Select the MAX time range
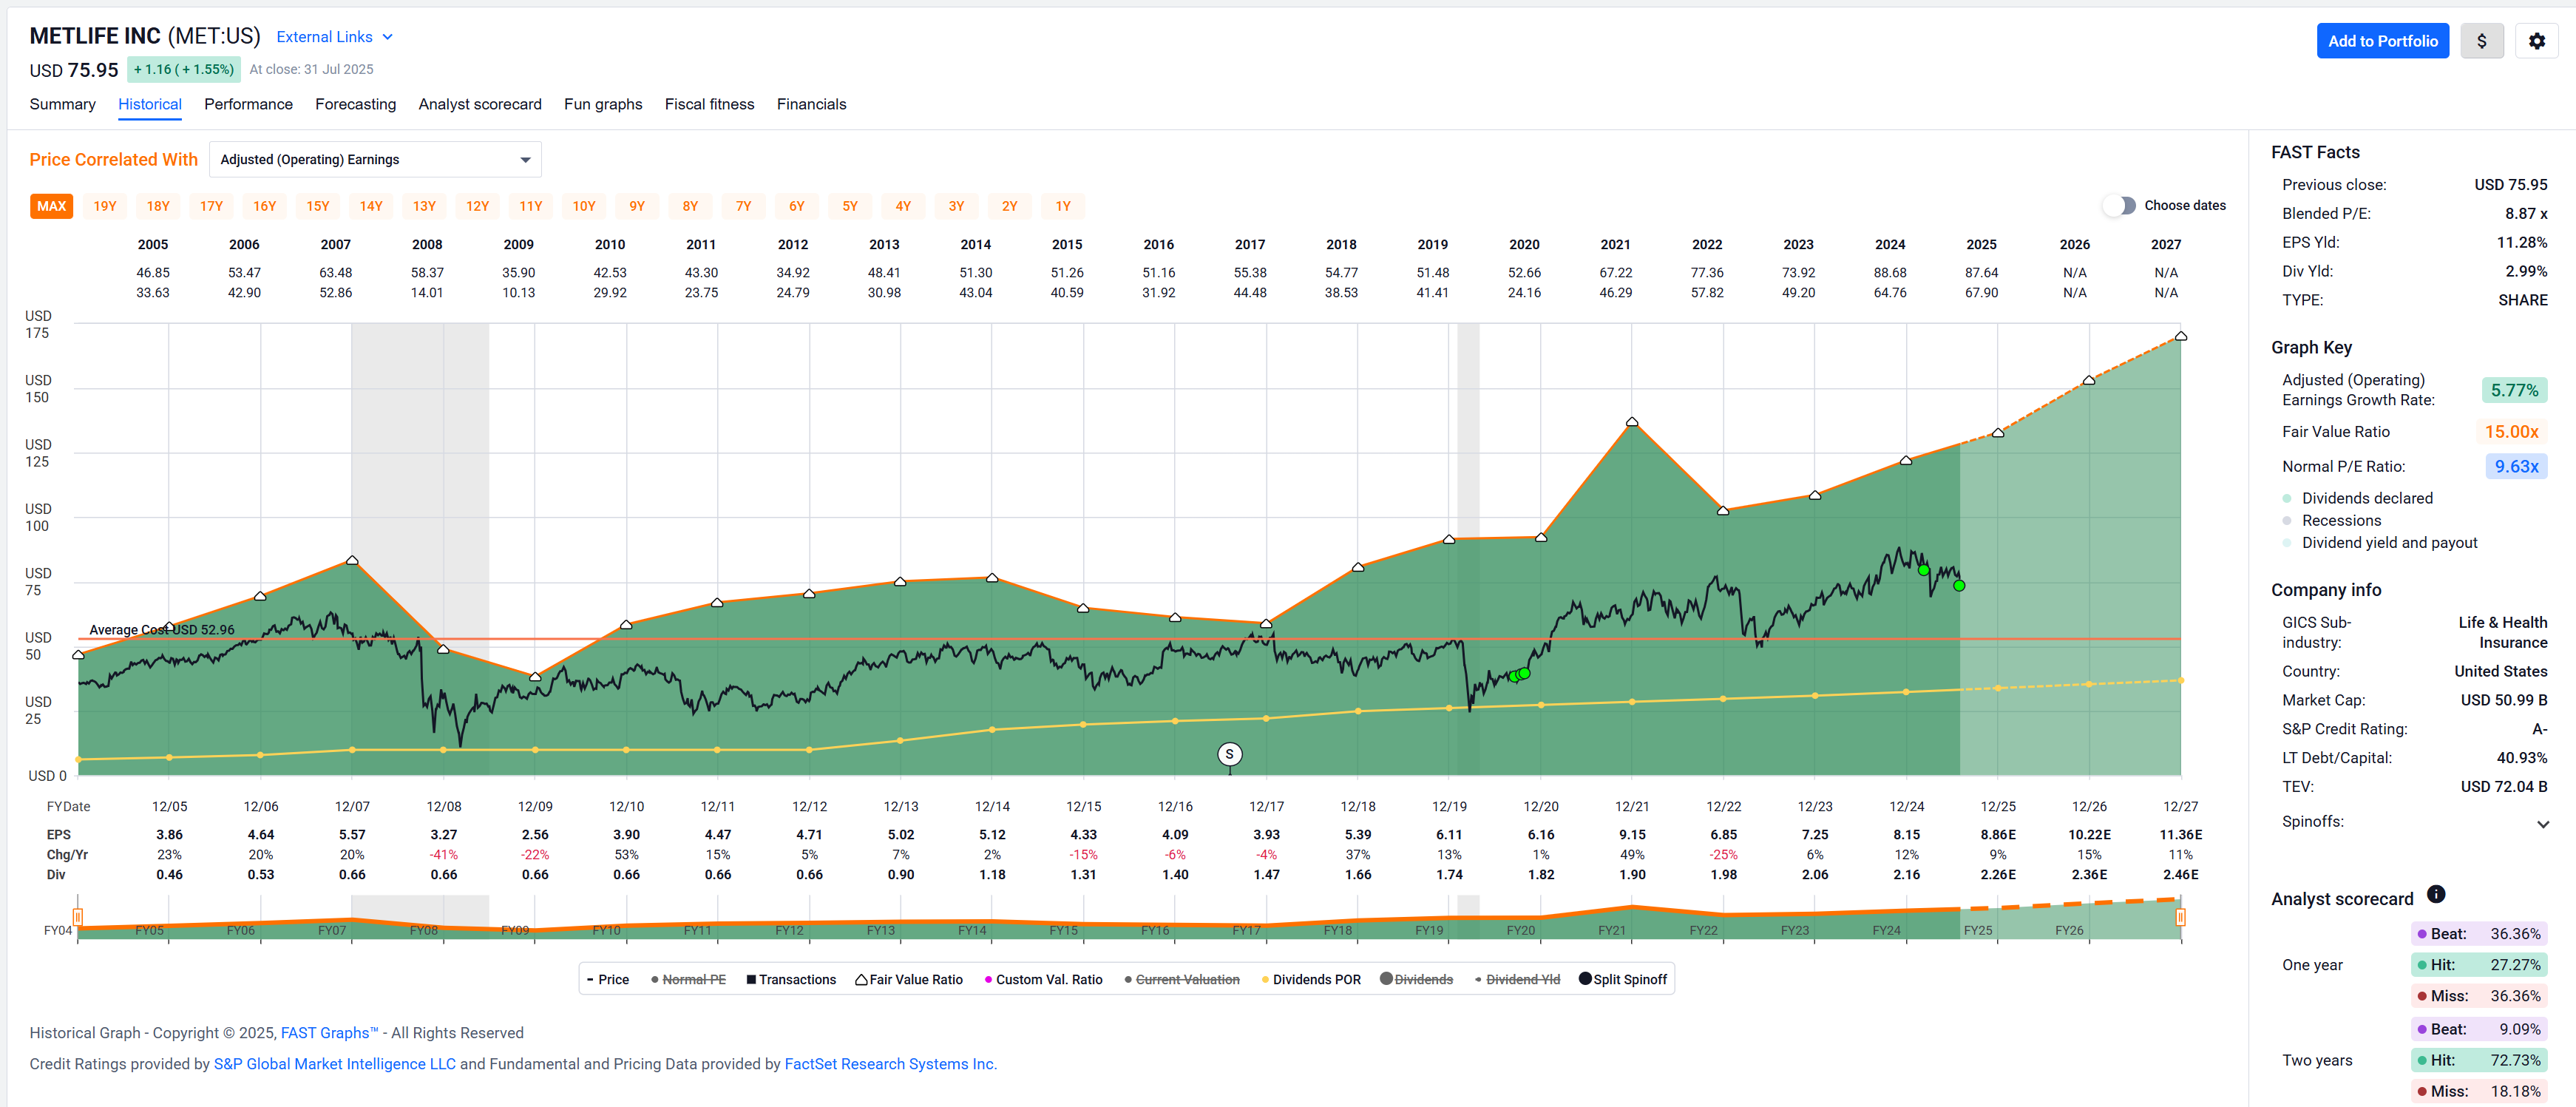Image resolution: width=2576 pixels, height=1107 pixels. (52, 206)
